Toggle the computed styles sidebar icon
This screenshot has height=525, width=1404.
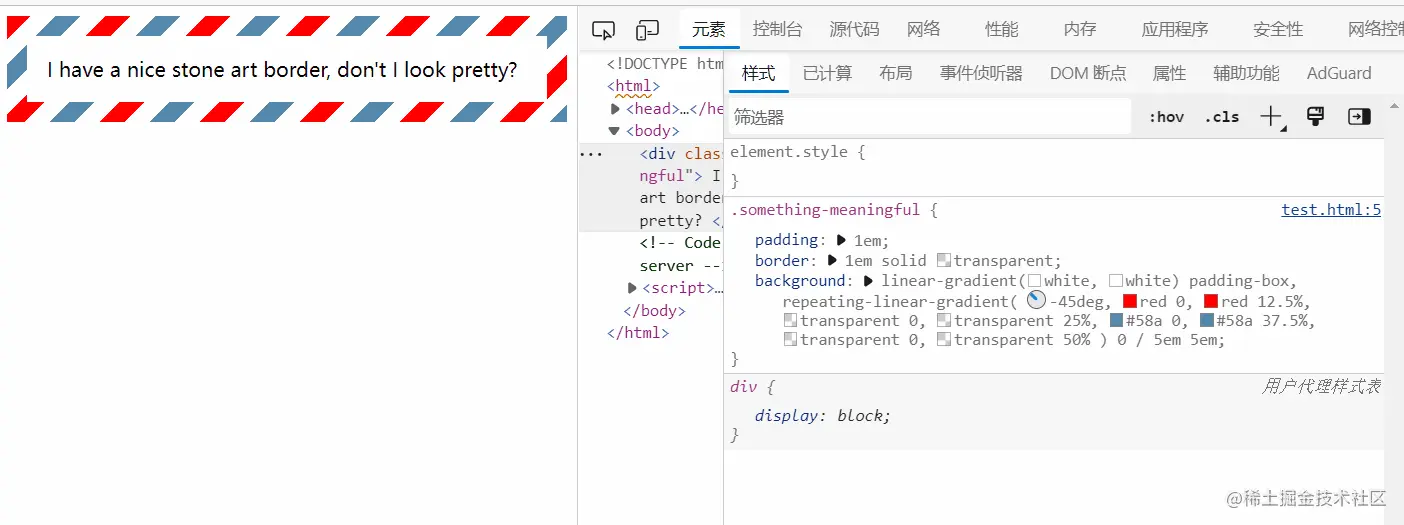pyautogui.click(x=1359, y=117)
